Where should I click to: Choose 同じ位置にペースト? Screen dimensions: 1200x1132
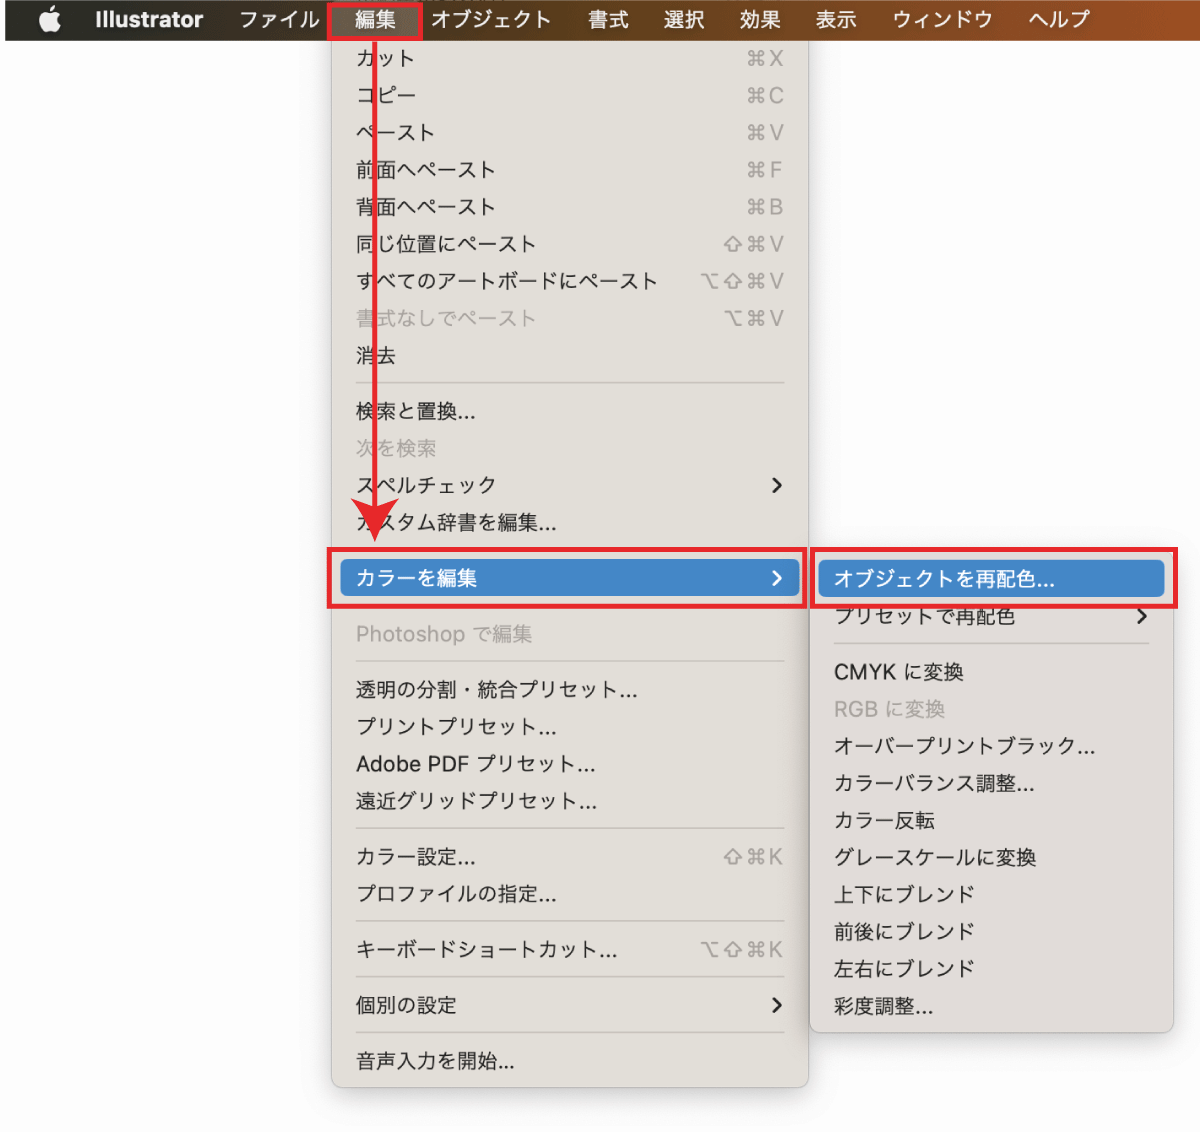point(570,244)
